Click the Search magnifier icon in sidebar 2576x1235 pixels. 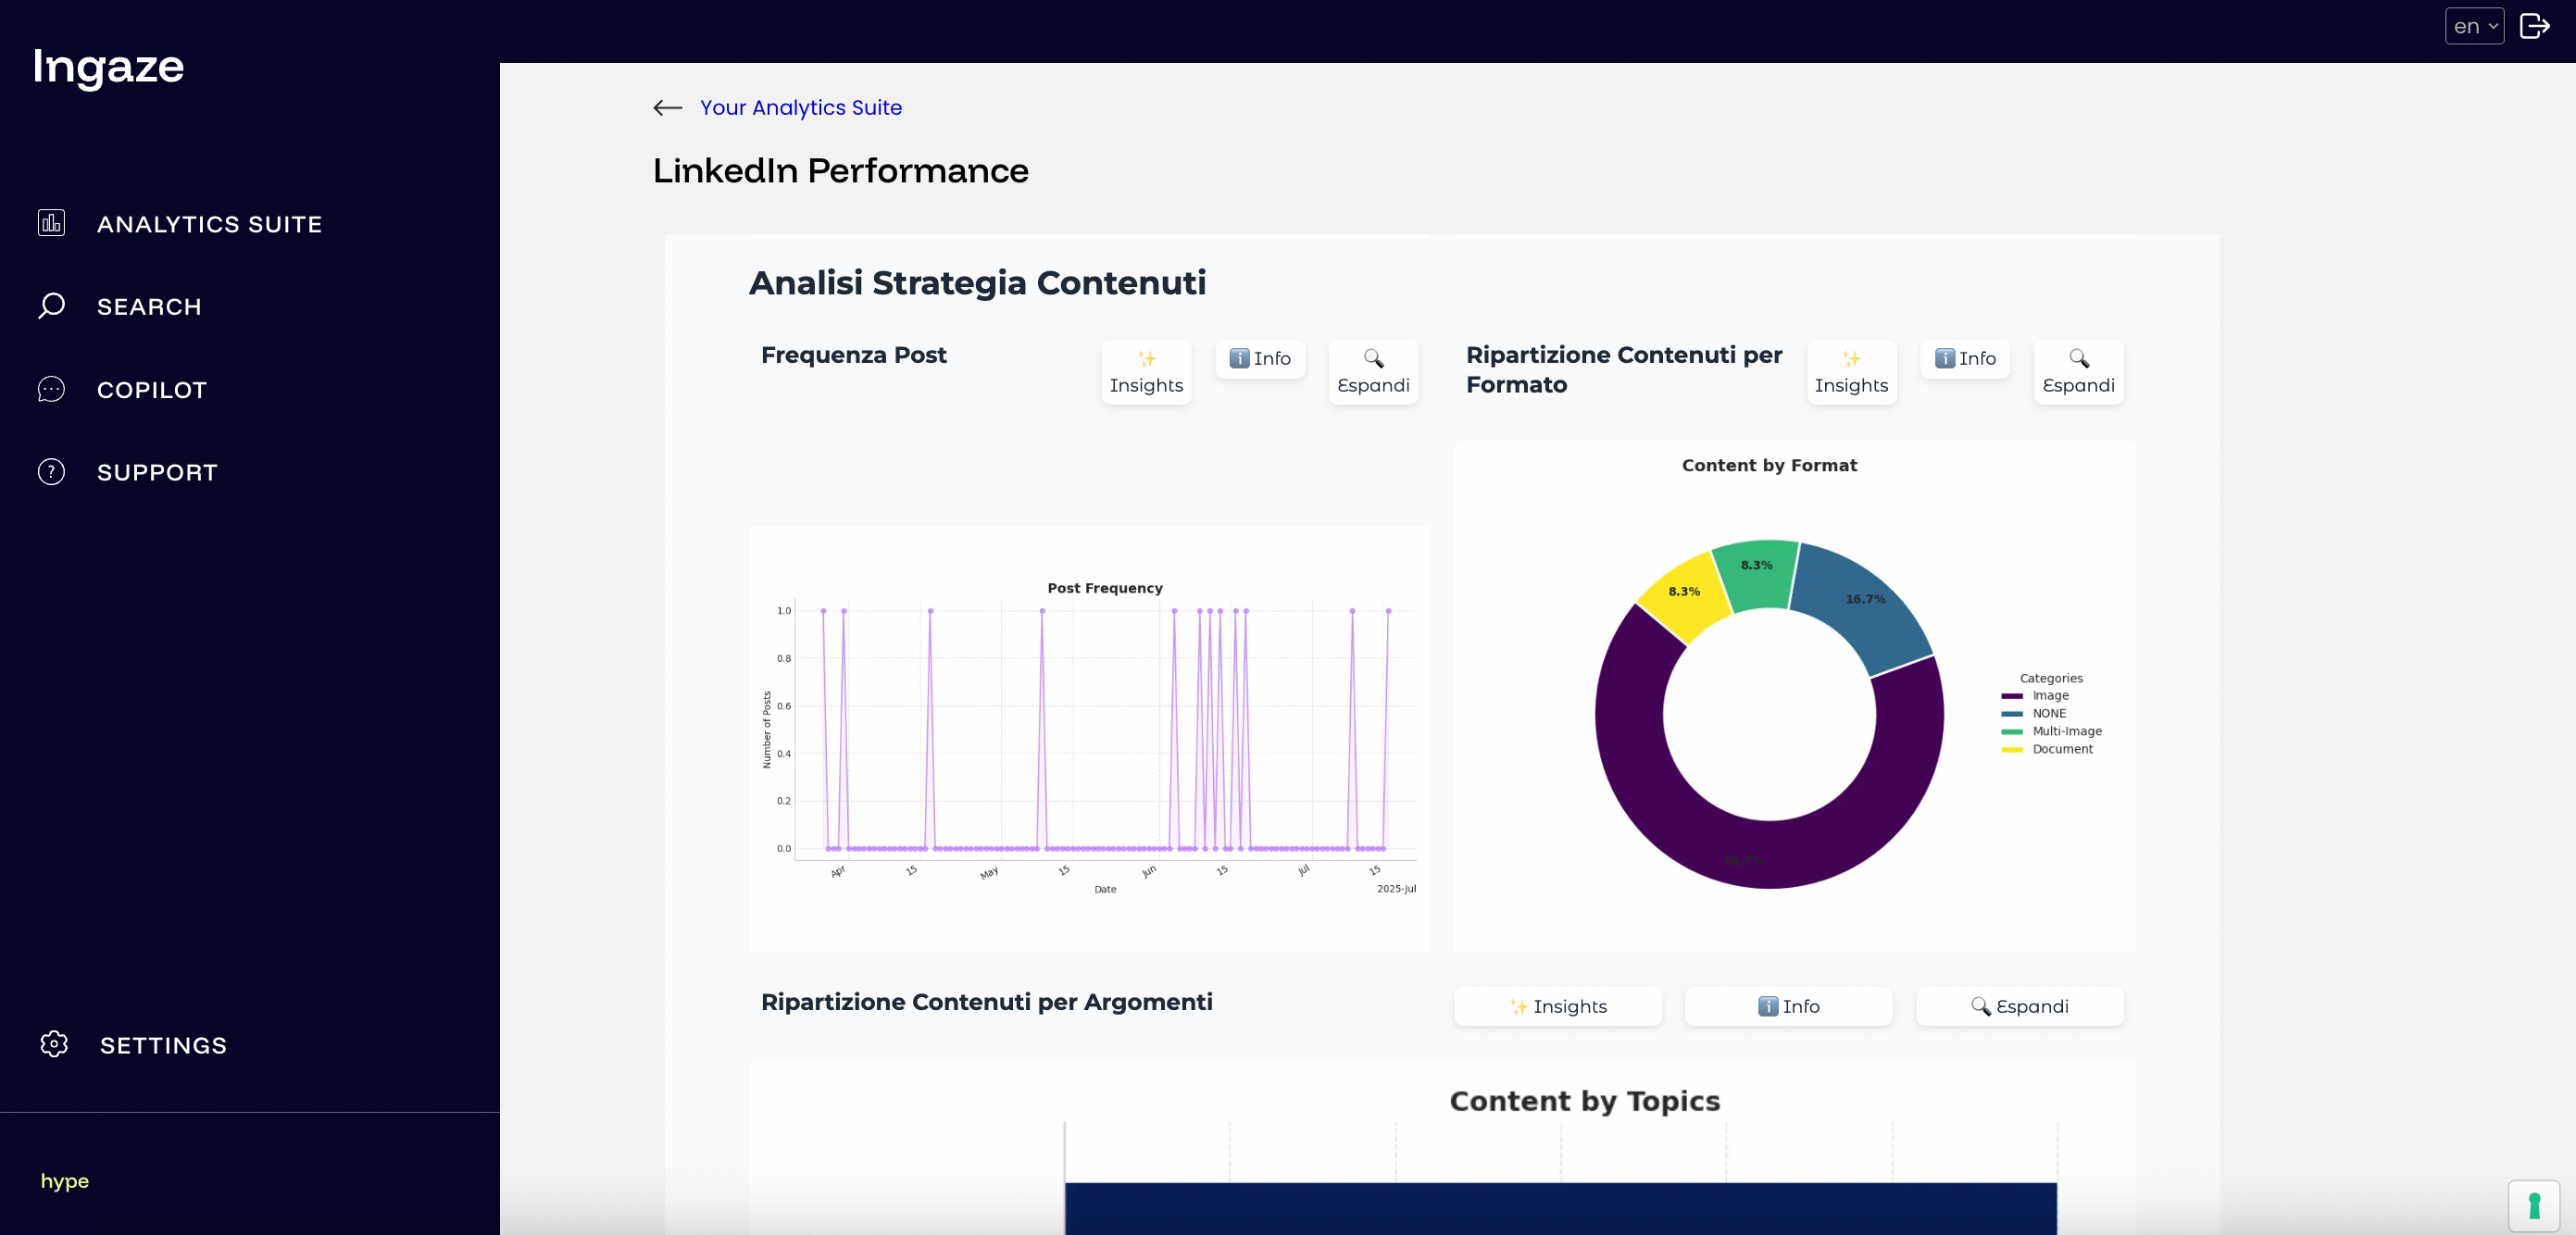click(51, 305)
